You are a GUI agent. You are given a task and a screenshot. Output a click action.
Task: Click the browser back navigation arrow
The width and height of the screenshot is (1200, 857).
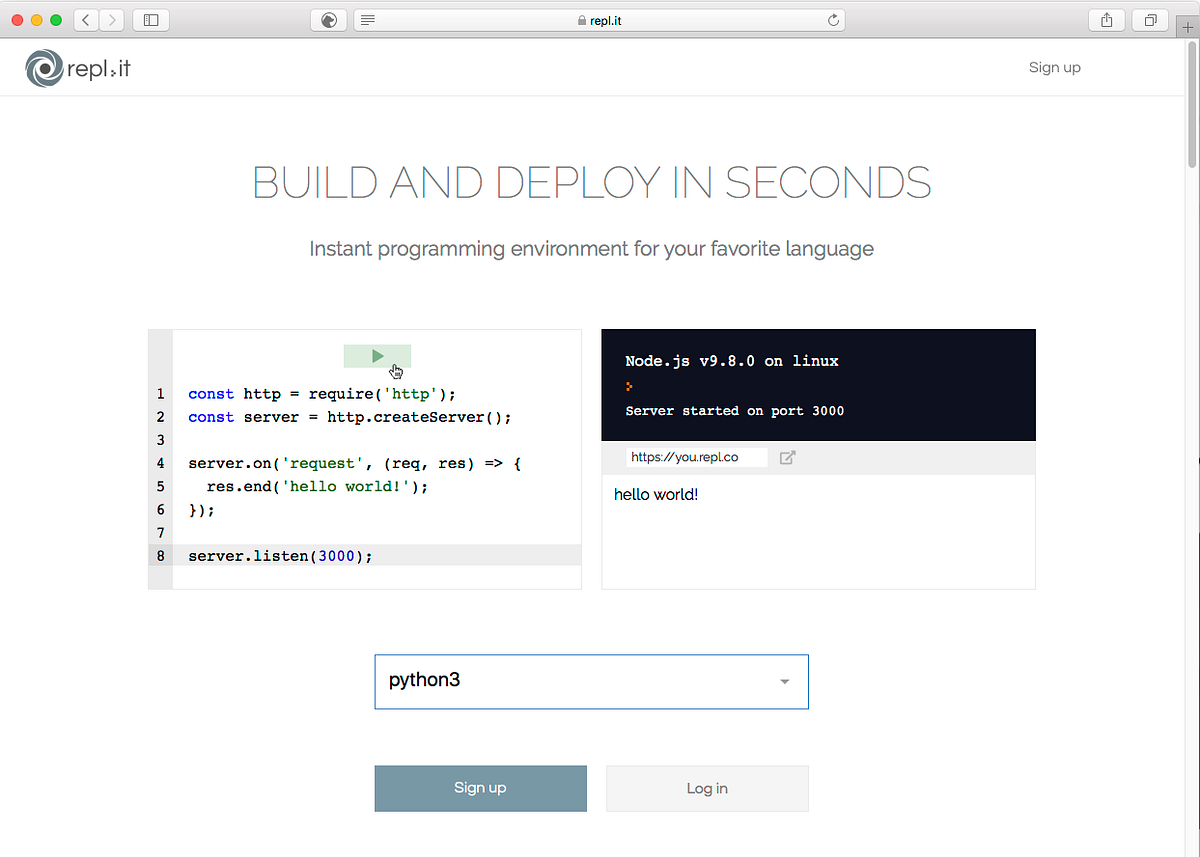tap(85, 19)
